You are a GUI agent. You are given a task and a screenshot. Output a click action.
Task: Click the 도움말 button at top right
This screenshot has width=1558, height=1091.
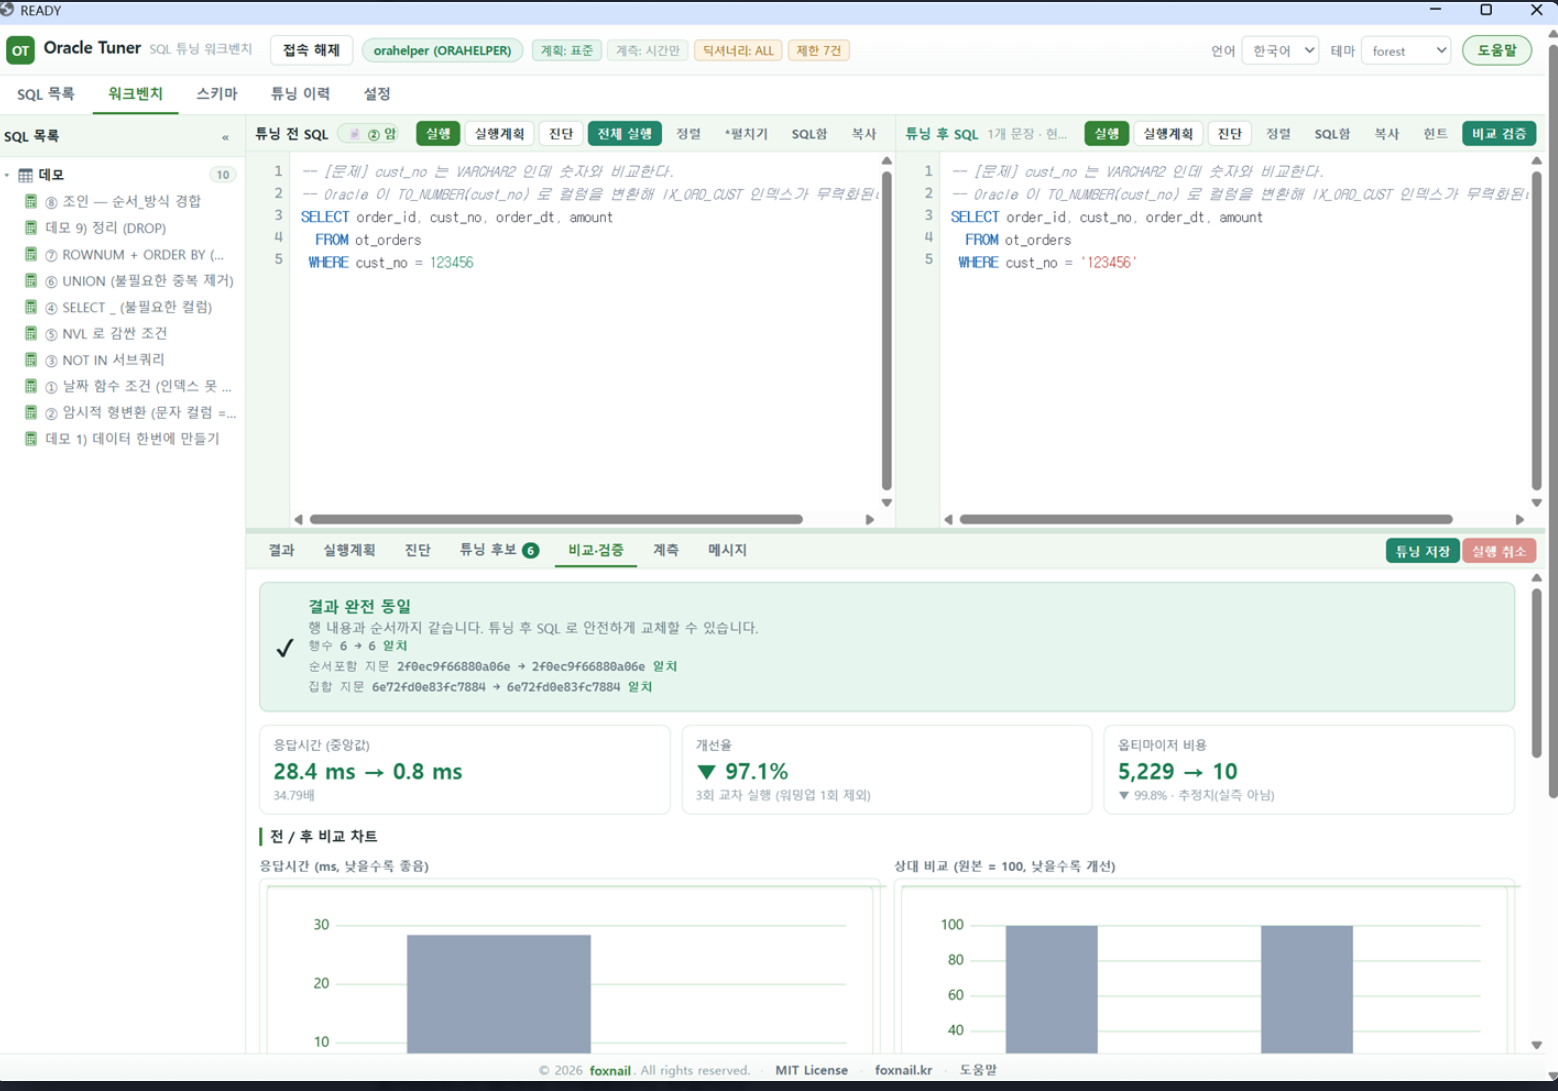coord(1497,50)
